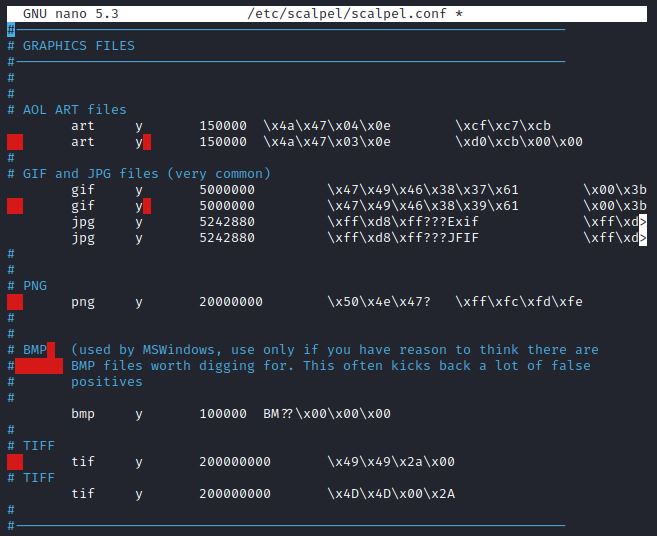The width and height of the screenshot is (657, 536).
Task: Click the red highlight after y on second art line
Action: pos(147,142)
